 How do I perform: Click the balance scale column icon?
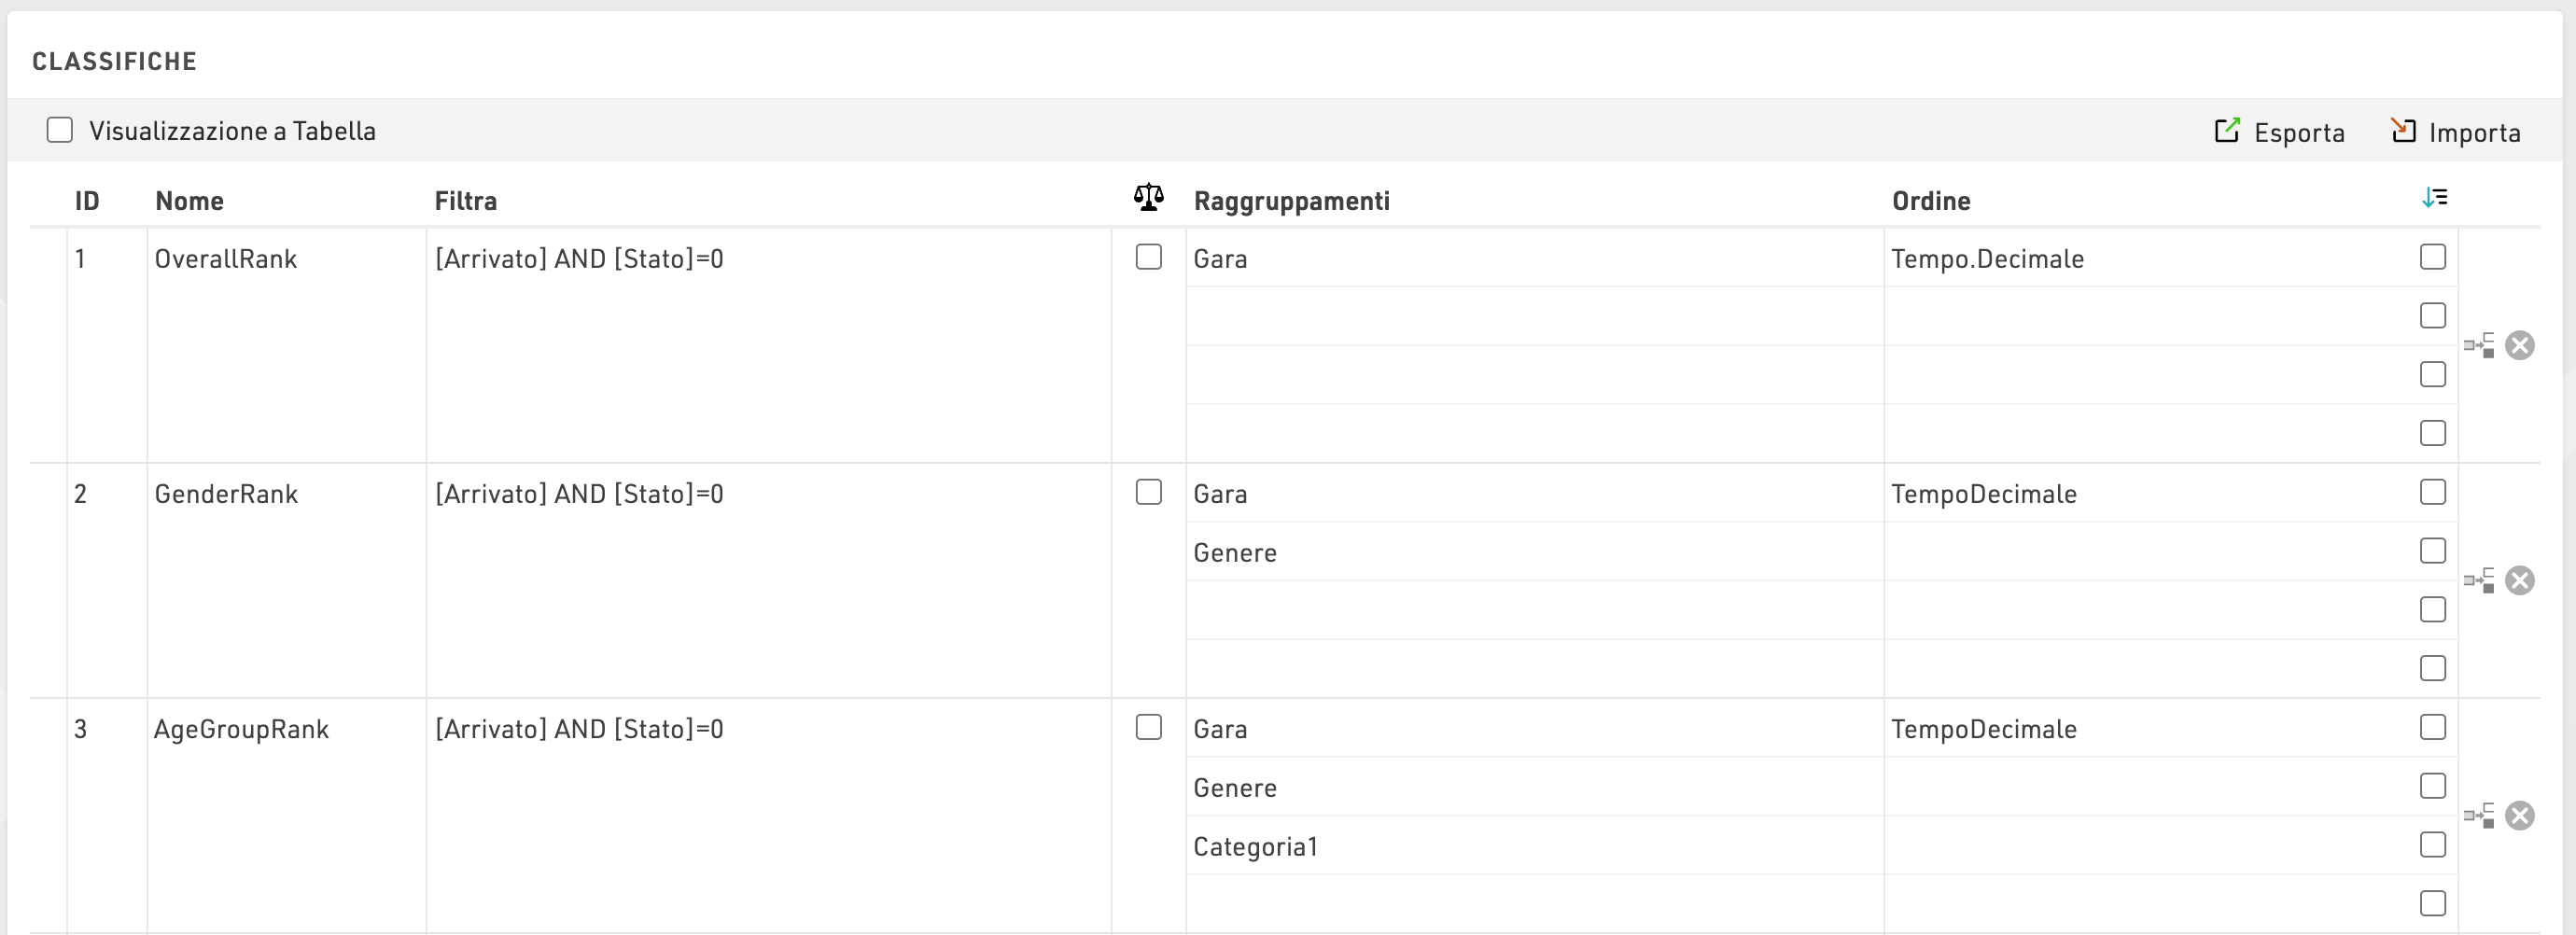point(1148,198)
